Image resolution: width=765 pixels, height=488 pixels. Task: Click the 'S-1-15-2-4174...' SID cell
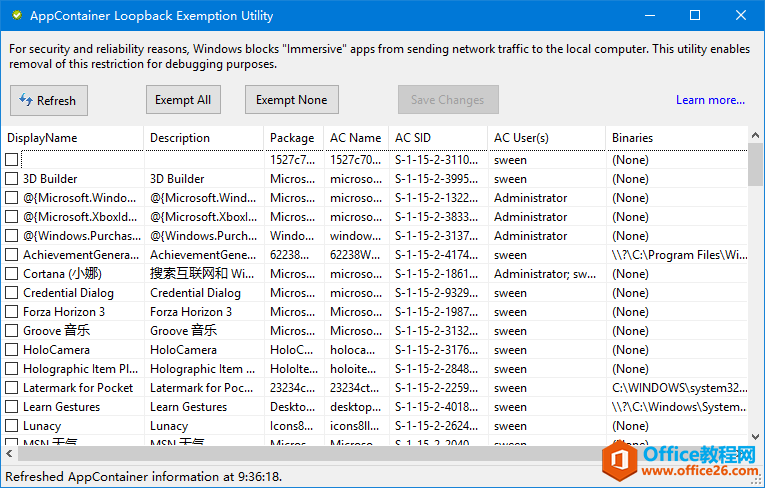coord(438,255)
